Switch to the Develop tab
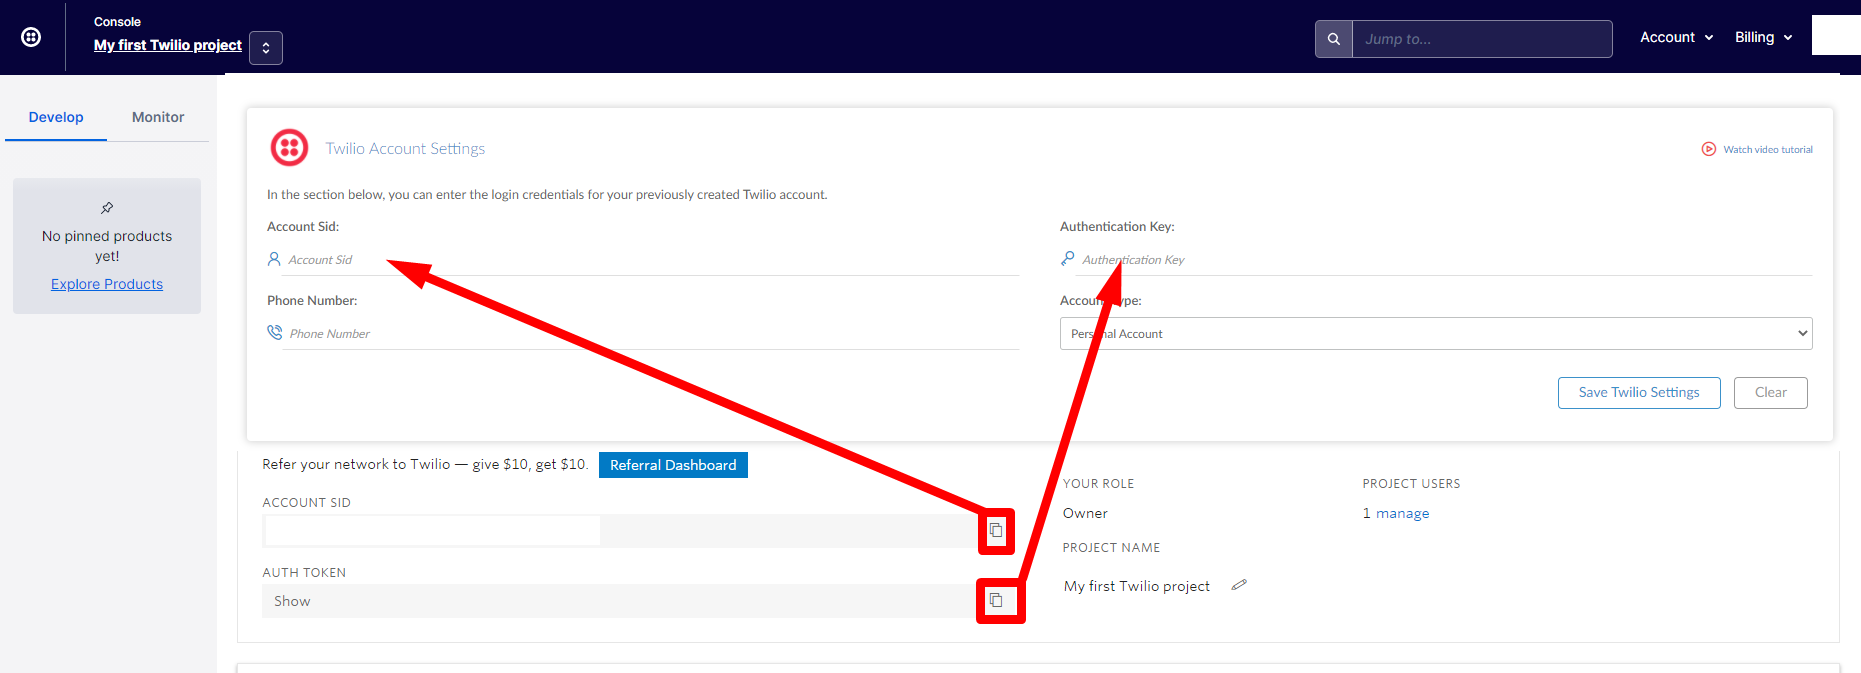1861x673 pixels. (56, 117)
